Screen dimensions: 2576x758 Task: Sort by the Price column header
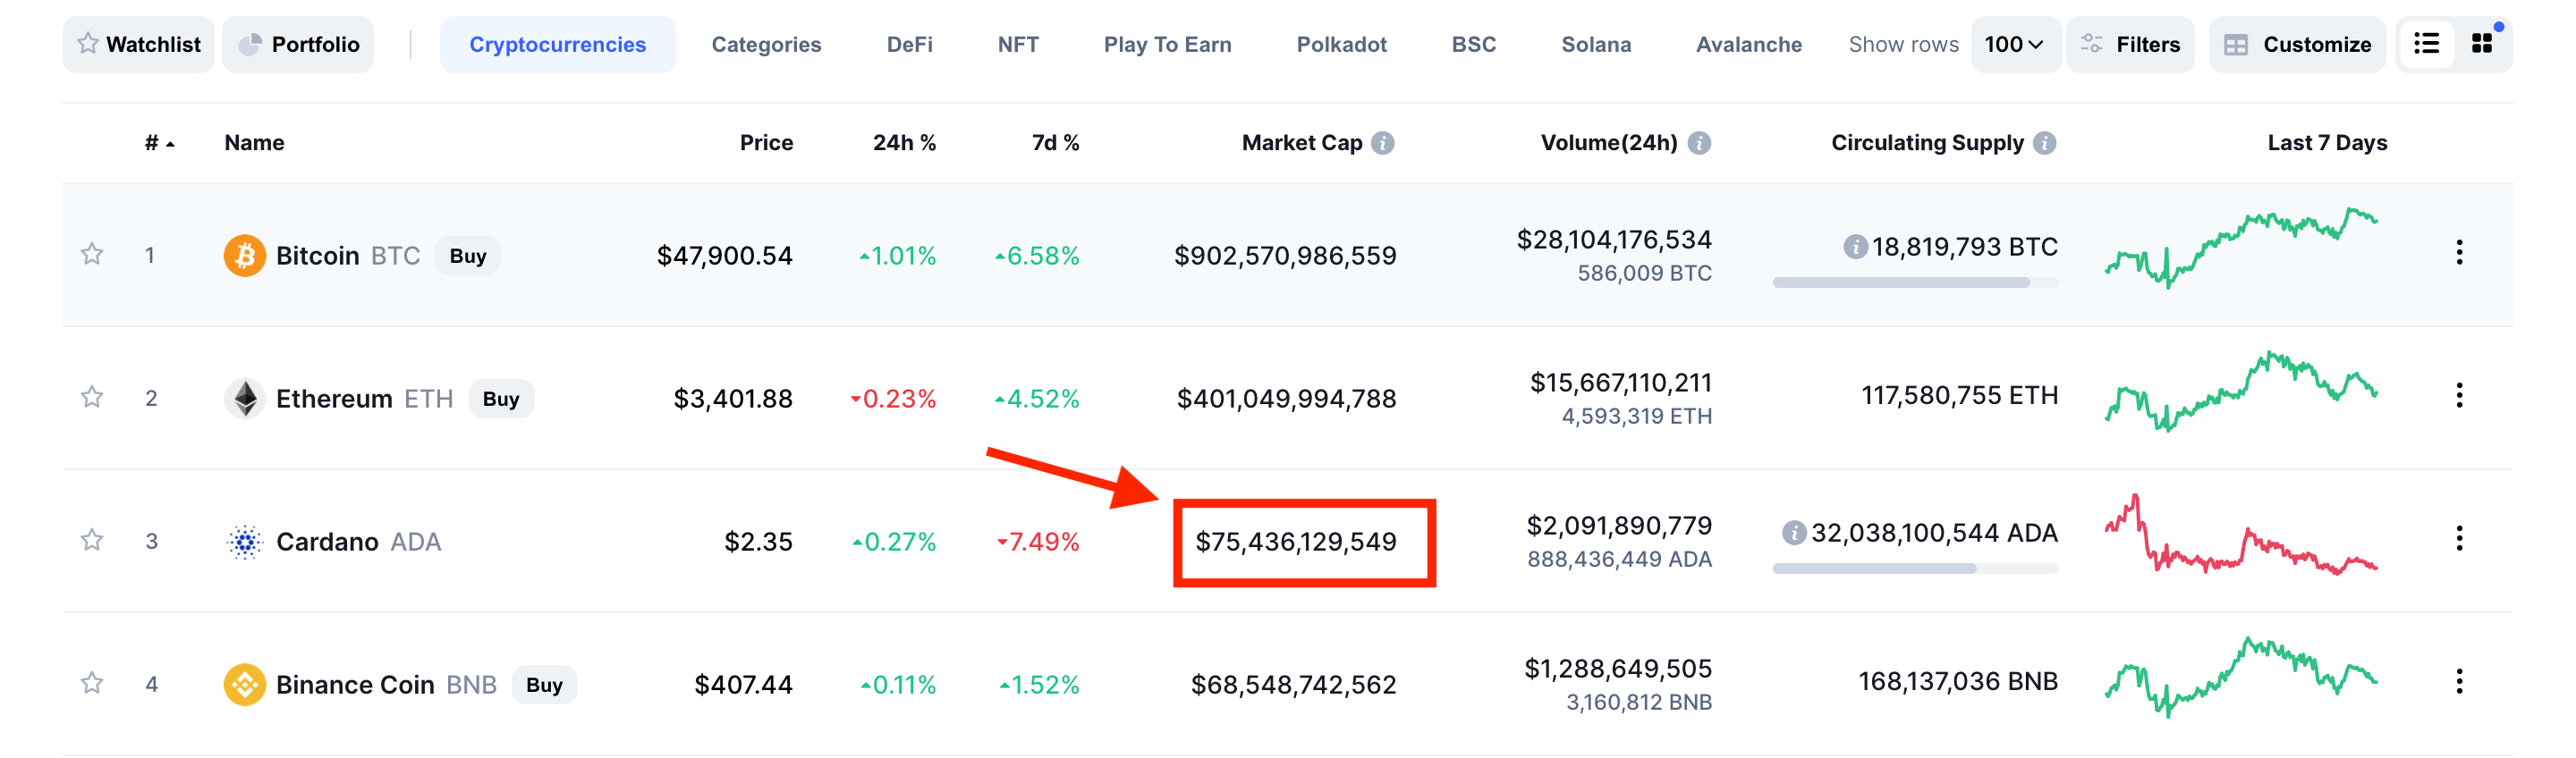click(766, 143)
